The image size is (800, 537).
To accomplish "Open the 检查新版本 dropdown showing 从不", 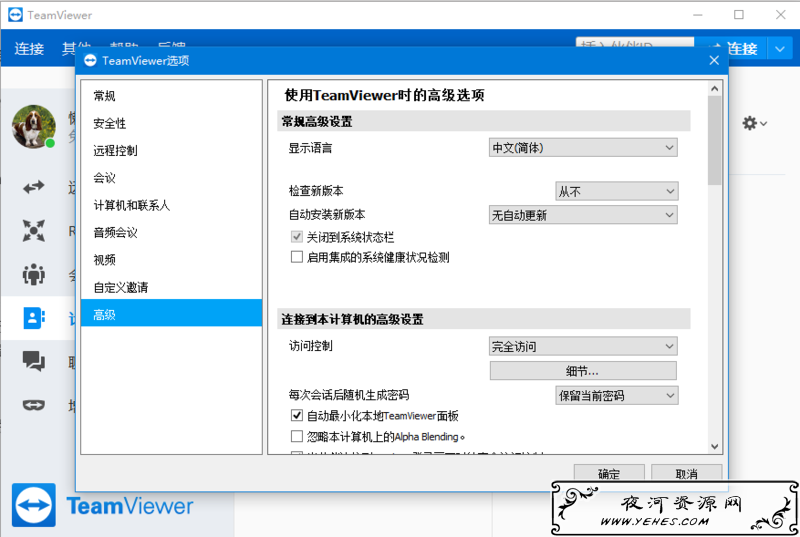I will tap(617, 191).
